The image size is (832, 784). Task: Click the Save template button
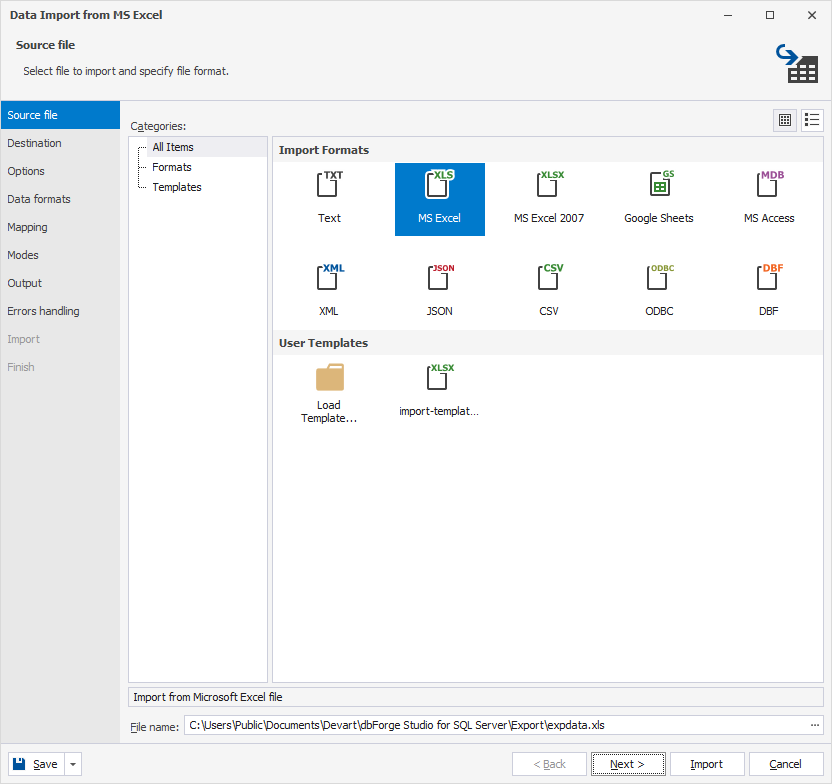[36, 764]
